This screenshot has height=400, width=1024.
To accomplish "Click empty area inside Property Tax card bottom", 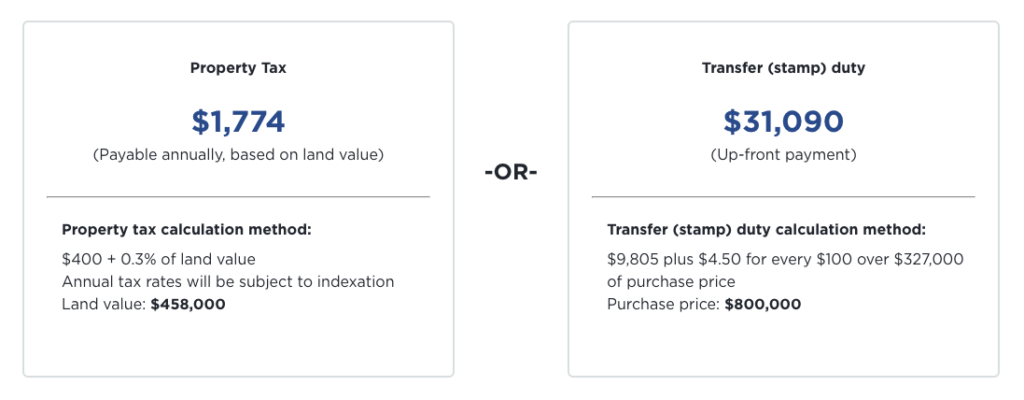I will pos(238,346).
